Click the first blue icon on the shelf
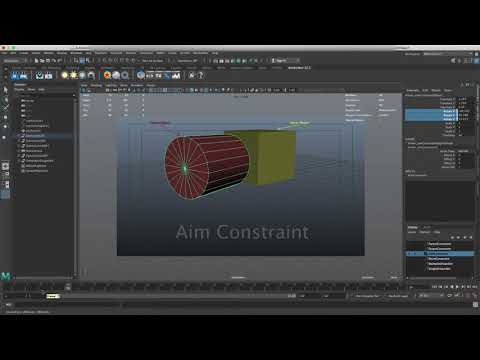The width and height of the screenshot is (480, 360). (x=15, y=76)
